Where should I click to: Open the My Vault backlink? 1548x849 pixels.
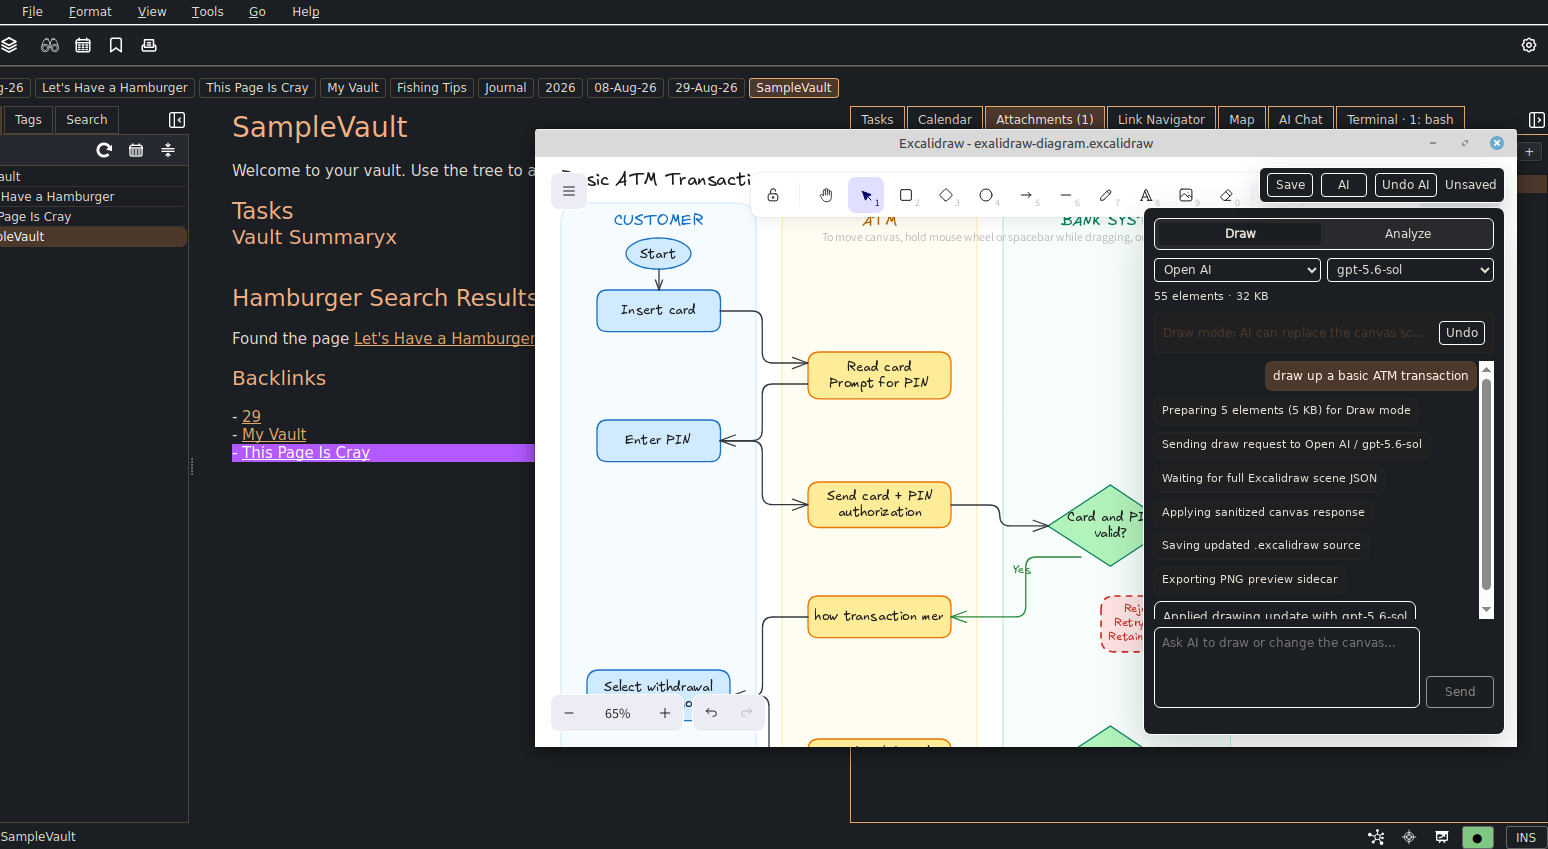tap(274, 434)
